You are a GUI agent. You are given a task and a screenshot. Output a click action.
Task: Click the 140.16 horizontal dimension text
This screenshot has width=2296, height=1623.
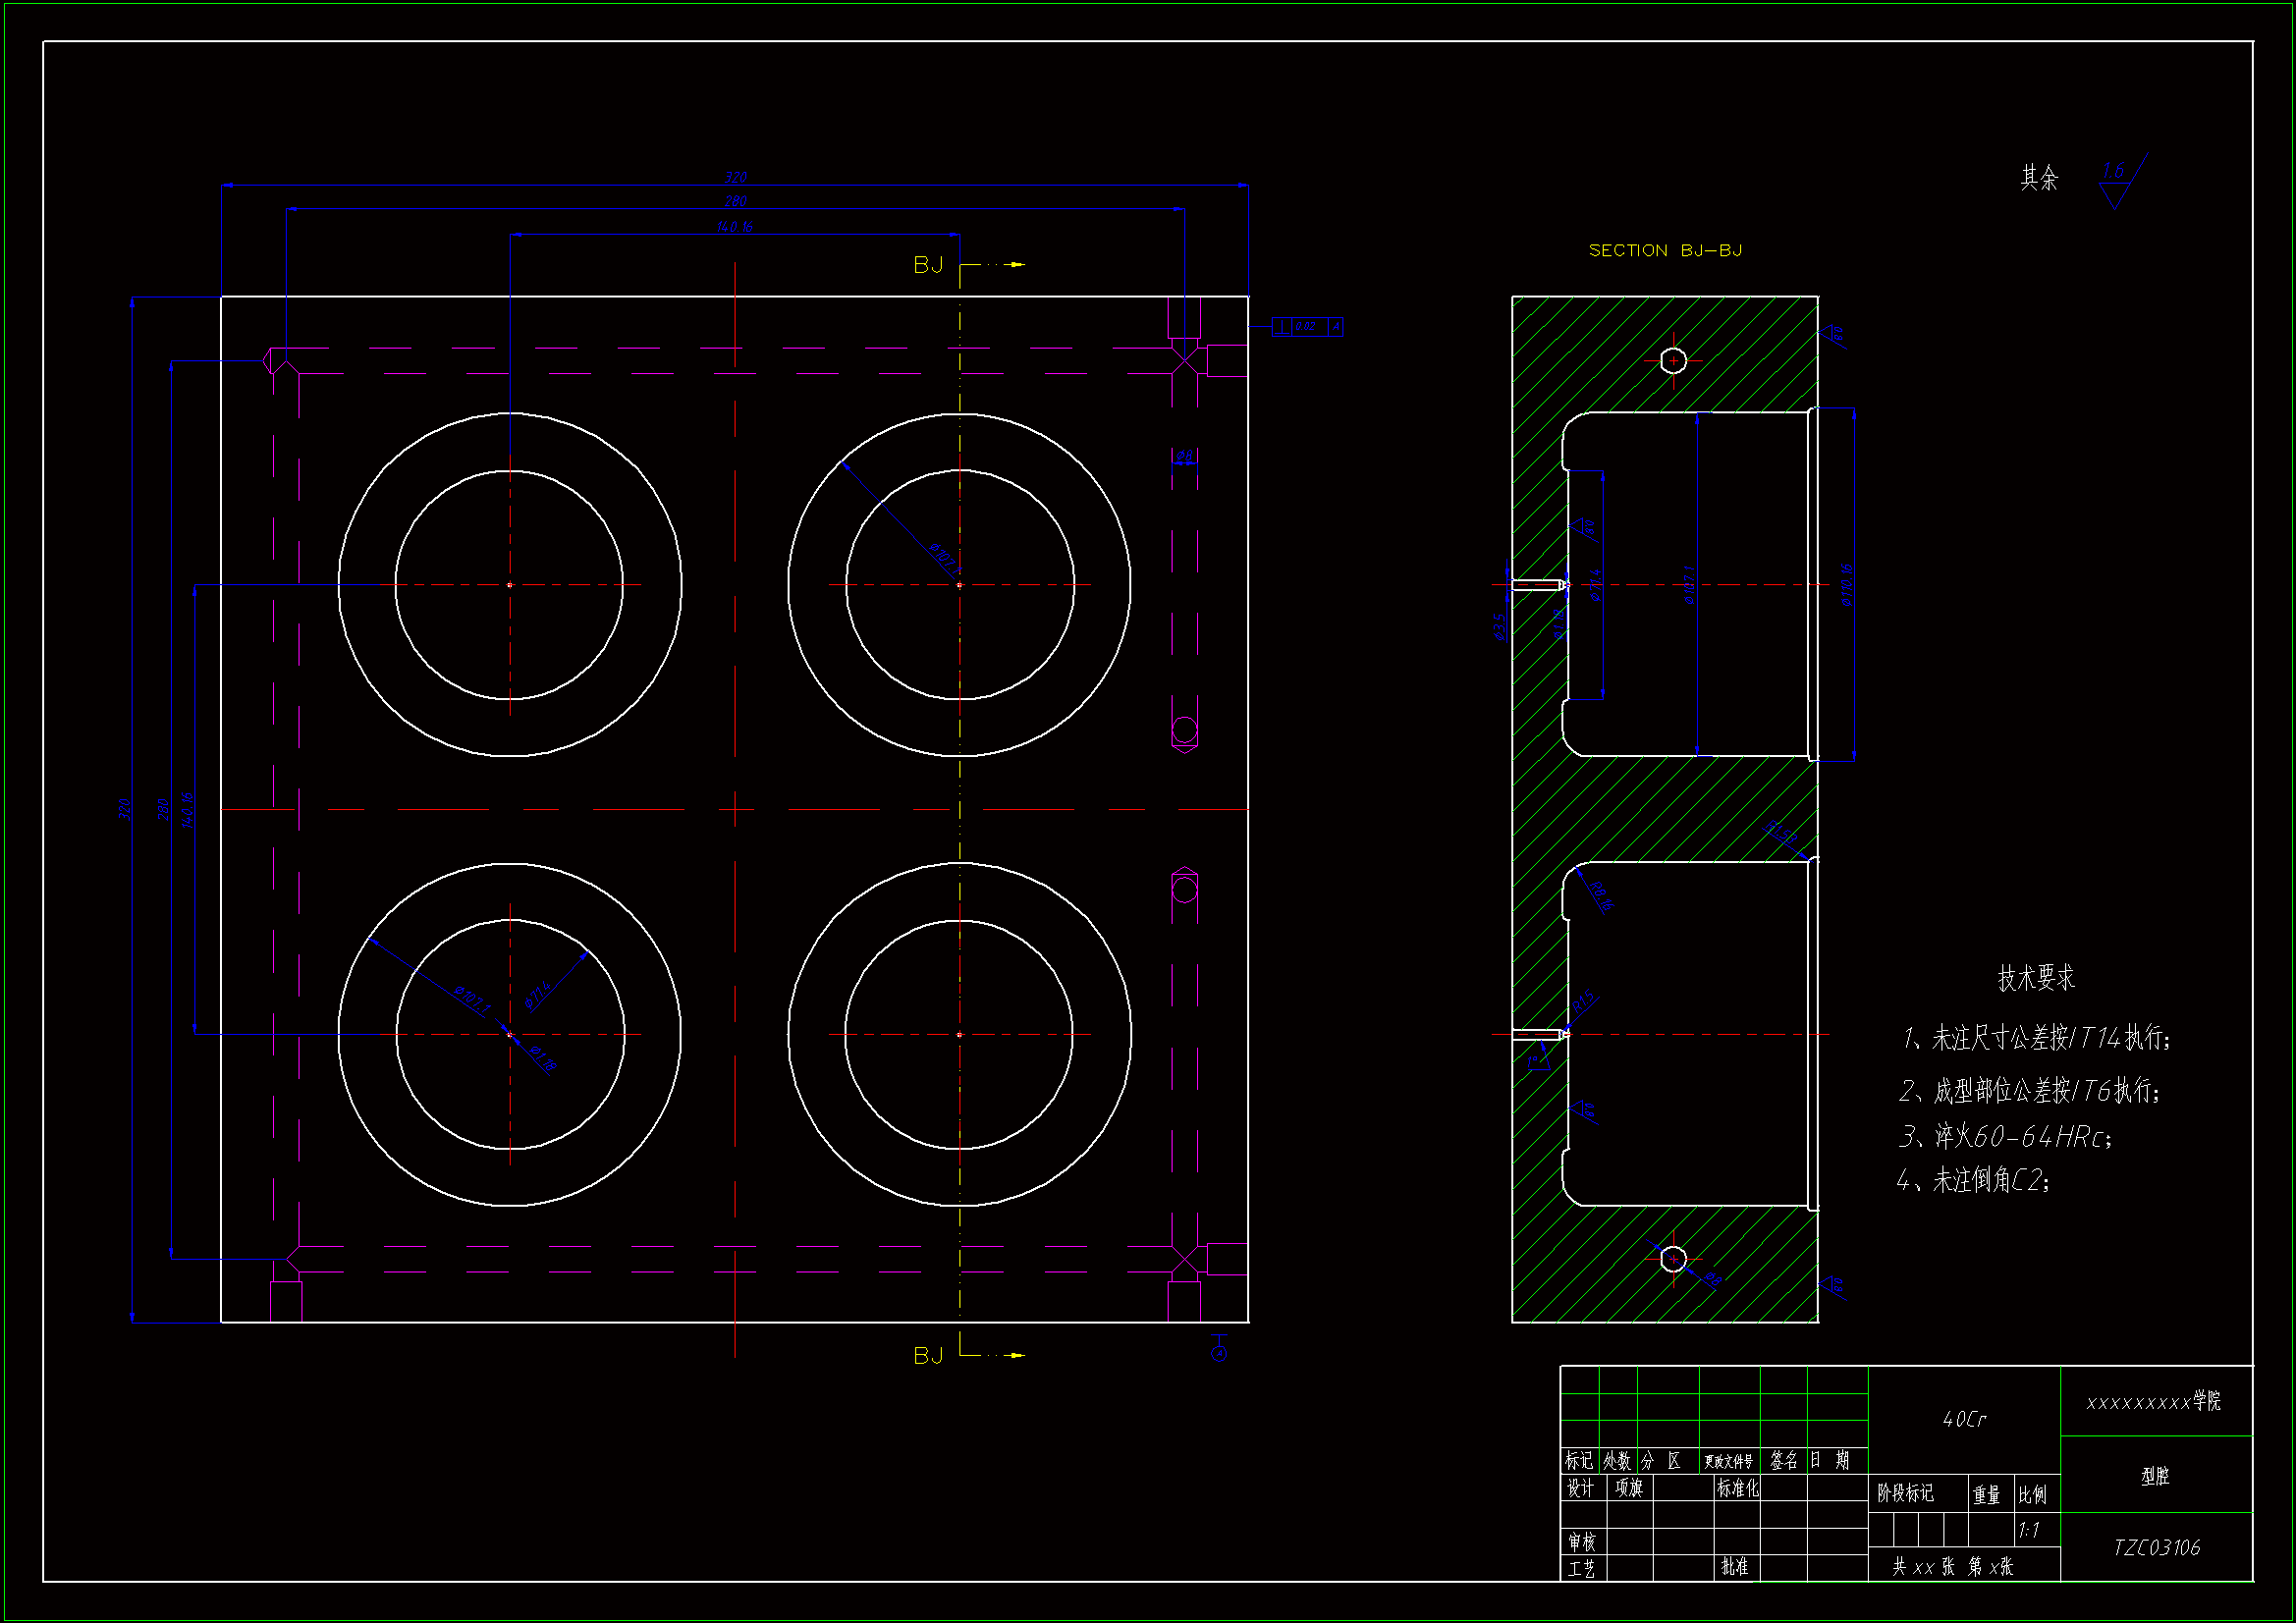(734, 227)
